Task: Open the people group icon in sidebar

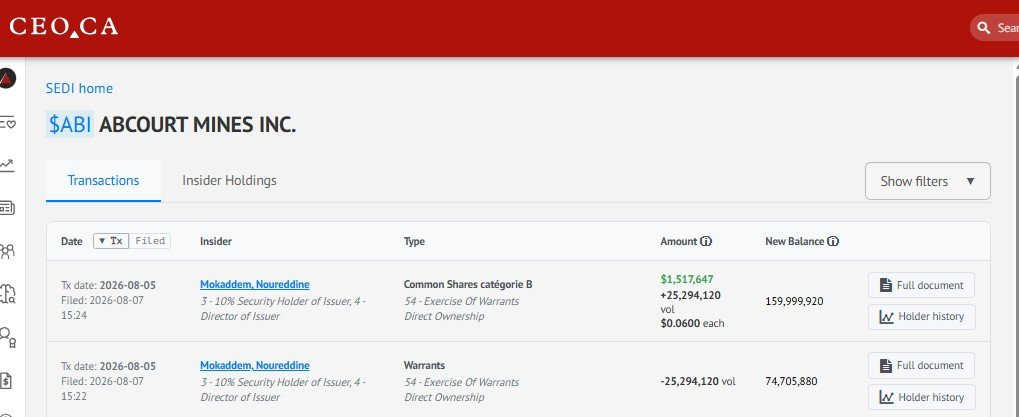Action: (7, 251)
